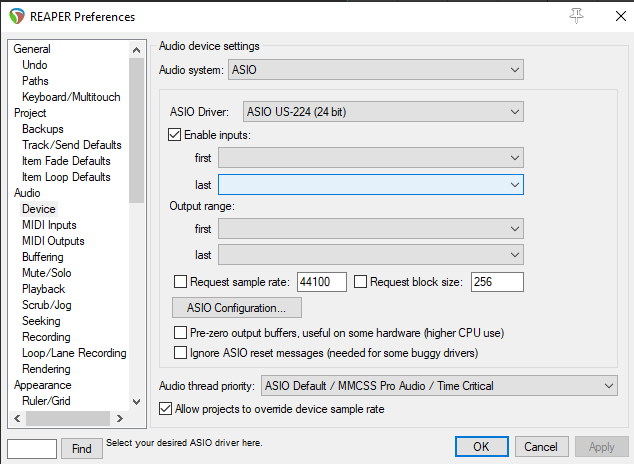The height and width of the screenshot is (464, 634).
Task: Expand the Audio thread priority dropdown
Action: click(438, 385)
